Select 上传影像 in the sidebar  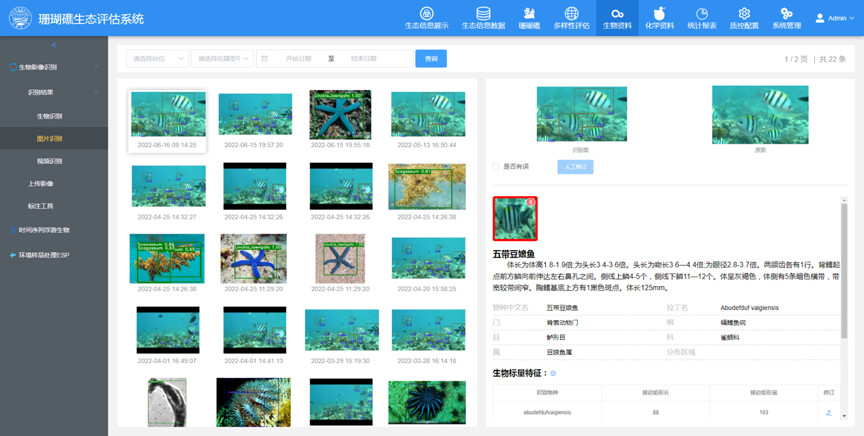41,184
